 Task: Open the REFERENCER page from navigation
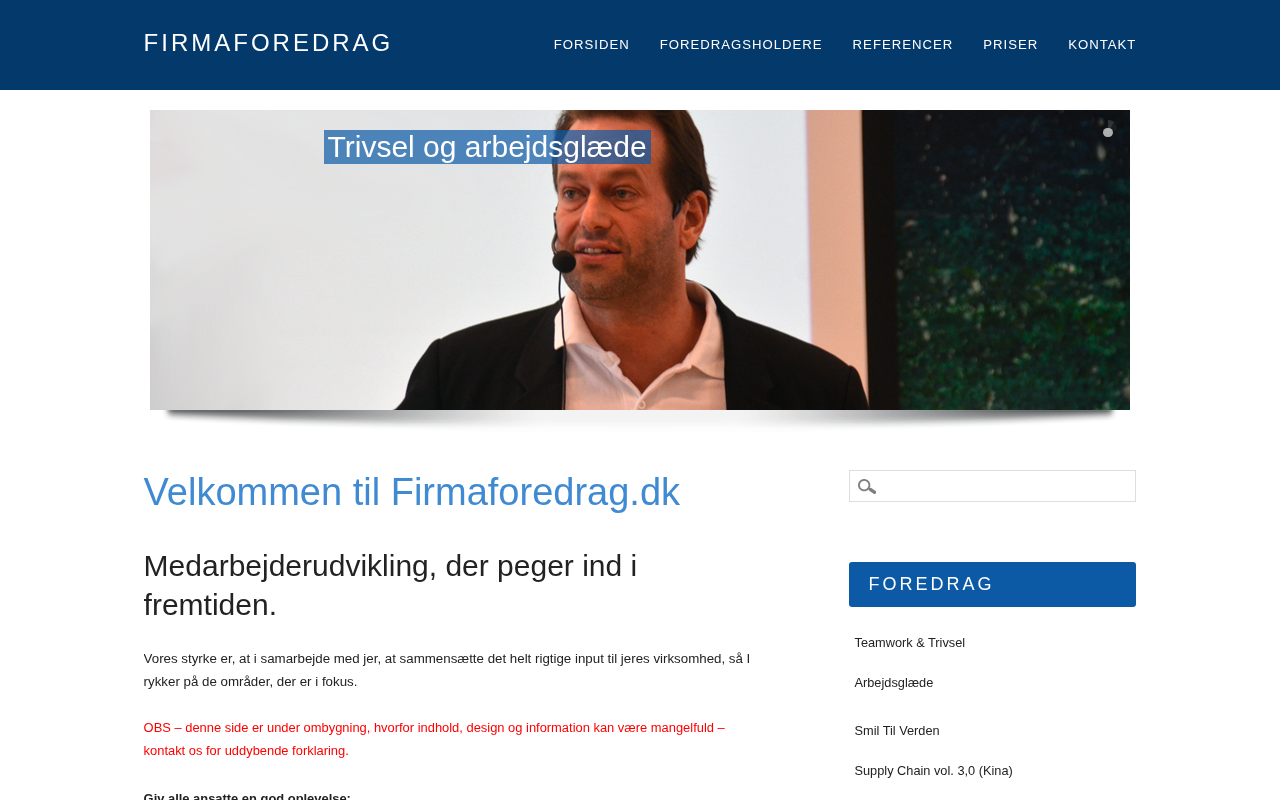tap(903, 45)
